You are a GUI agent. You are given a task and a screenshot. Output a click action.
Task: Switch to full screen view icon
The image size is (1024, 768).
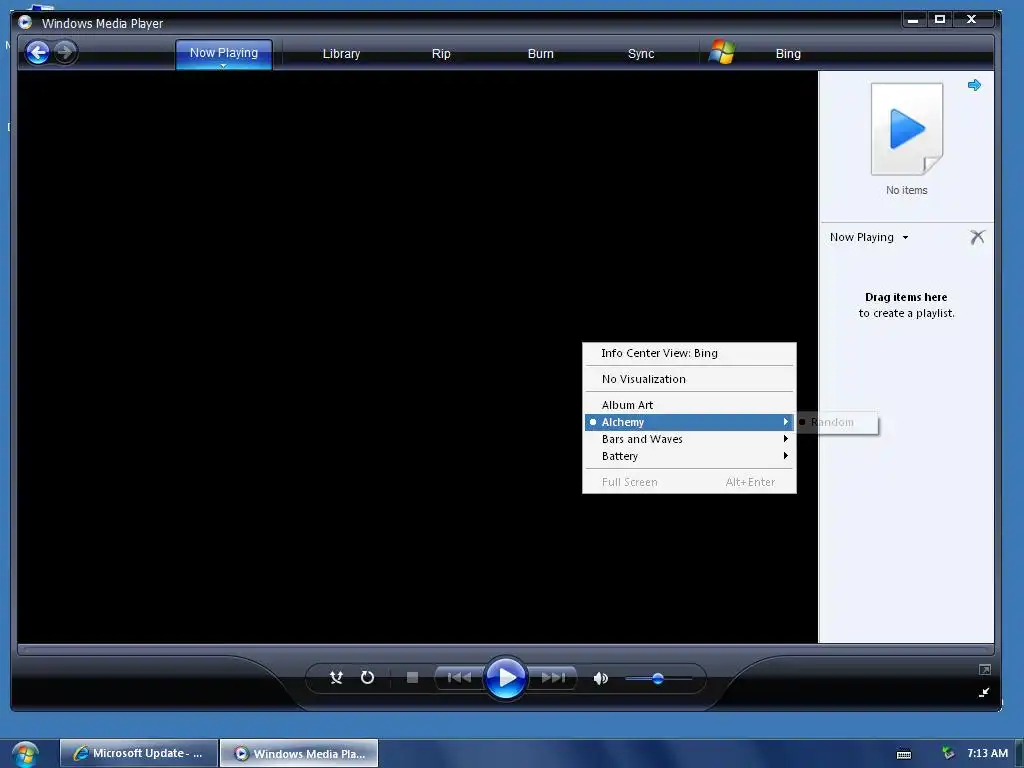tap(985, 669)
